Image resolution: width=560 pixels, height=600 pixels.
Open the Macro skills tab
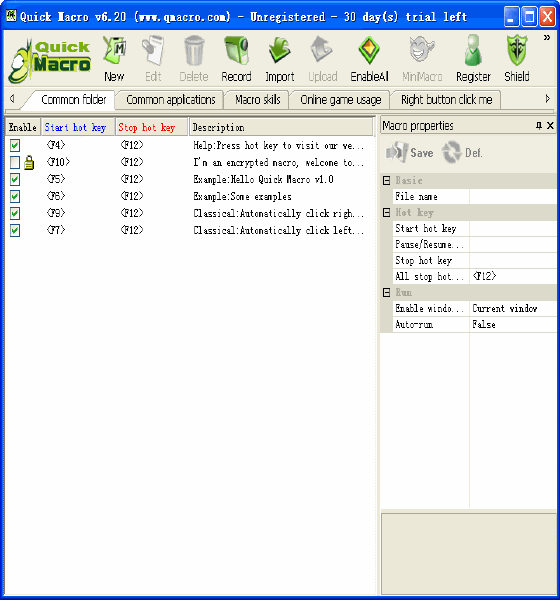pos(258,100)
